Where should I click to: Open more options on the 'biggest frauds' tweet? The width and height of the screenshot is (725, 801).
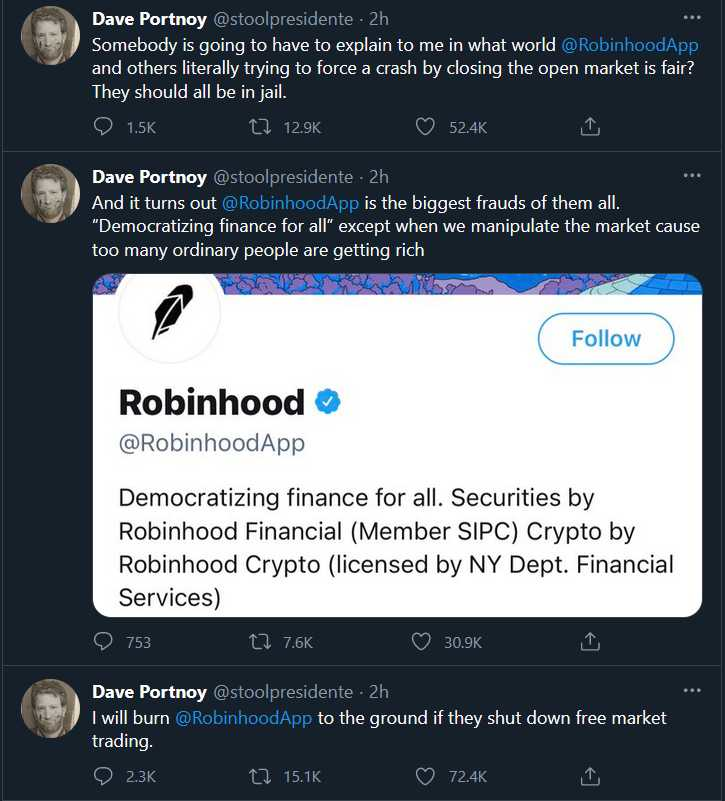[692, 176]
